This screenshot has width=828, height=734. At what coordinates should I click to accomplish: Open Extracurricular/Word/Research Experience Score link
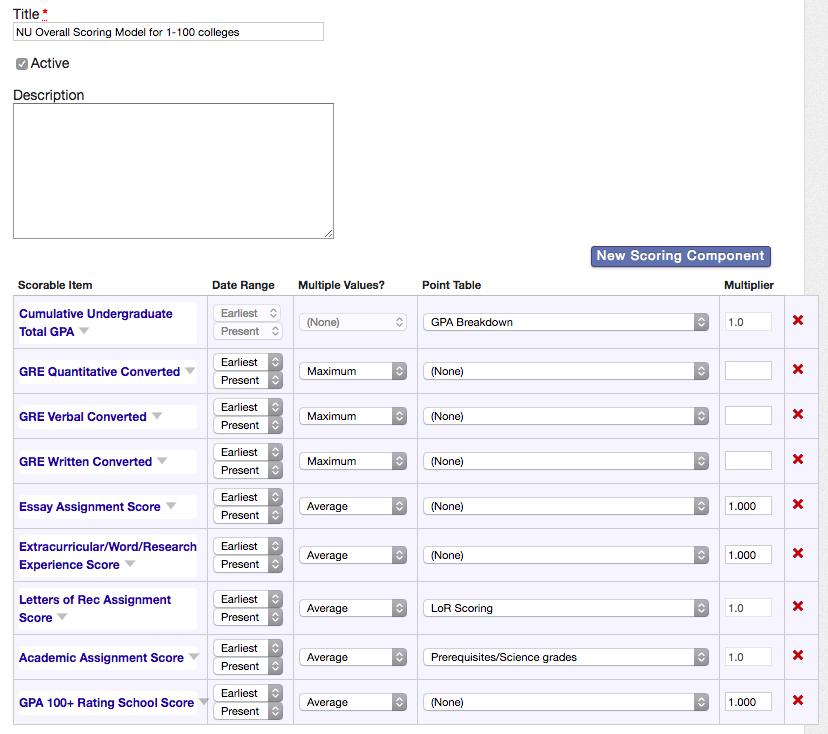107,547
